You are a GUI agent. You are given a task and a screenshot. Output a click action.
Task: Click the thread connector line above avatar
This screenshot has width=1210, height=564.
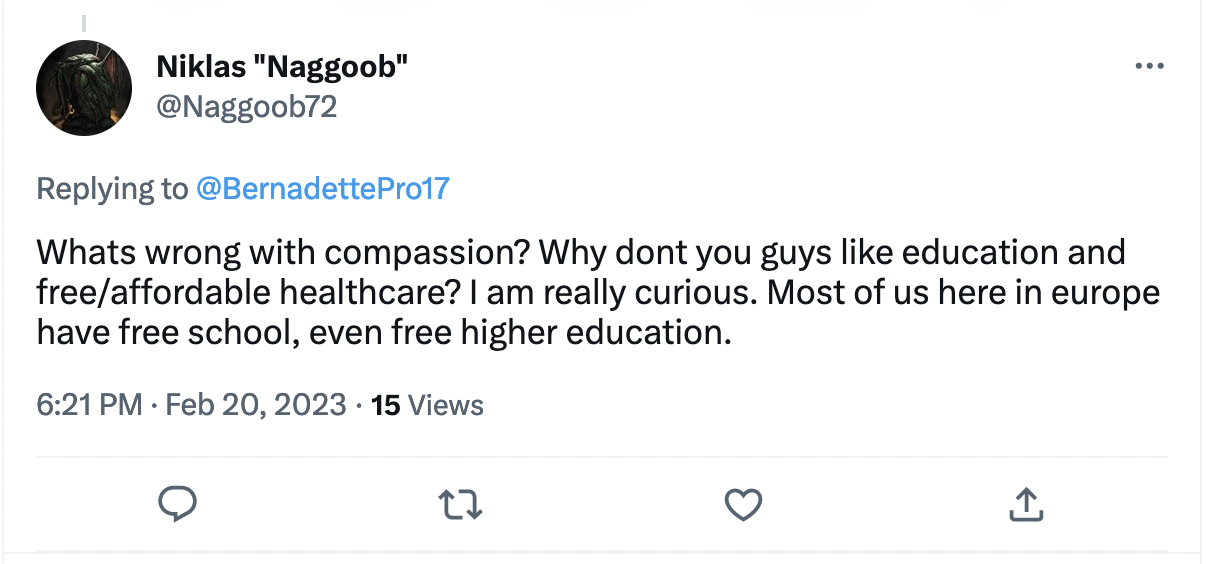(84, 23)
